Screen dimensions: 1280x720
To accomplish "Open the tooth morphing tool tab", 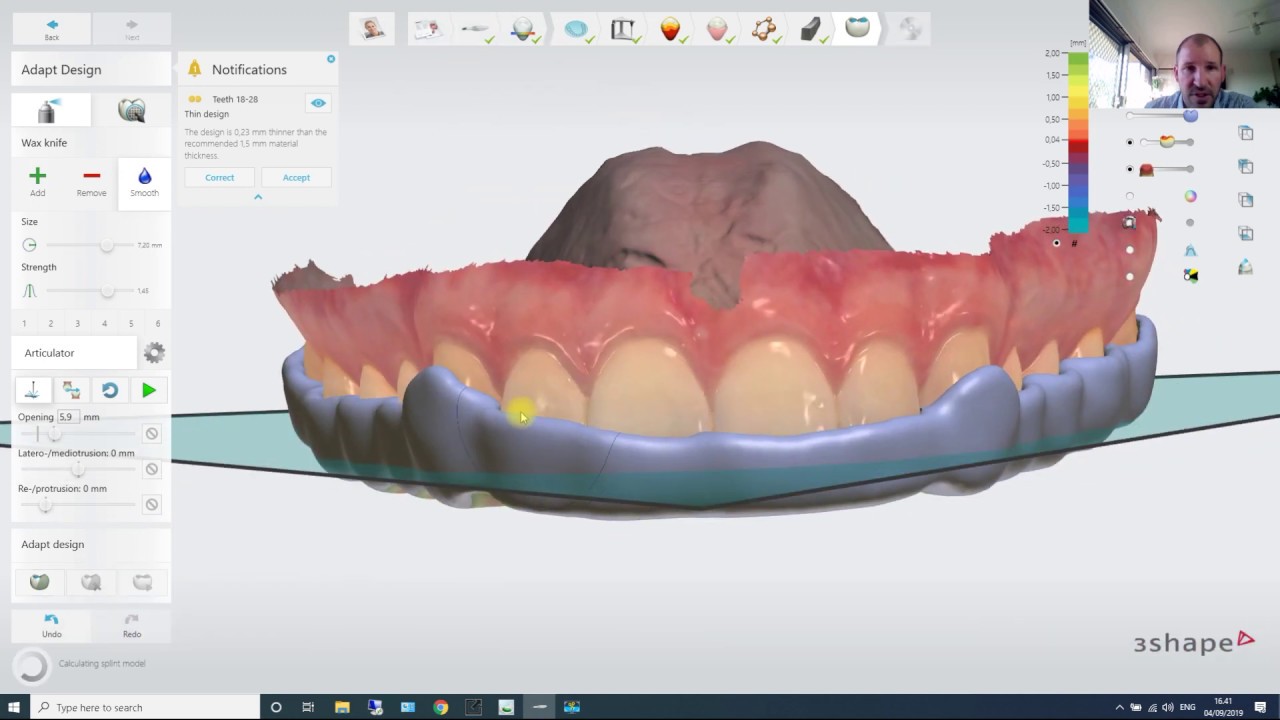I will [x=131, y=110].
